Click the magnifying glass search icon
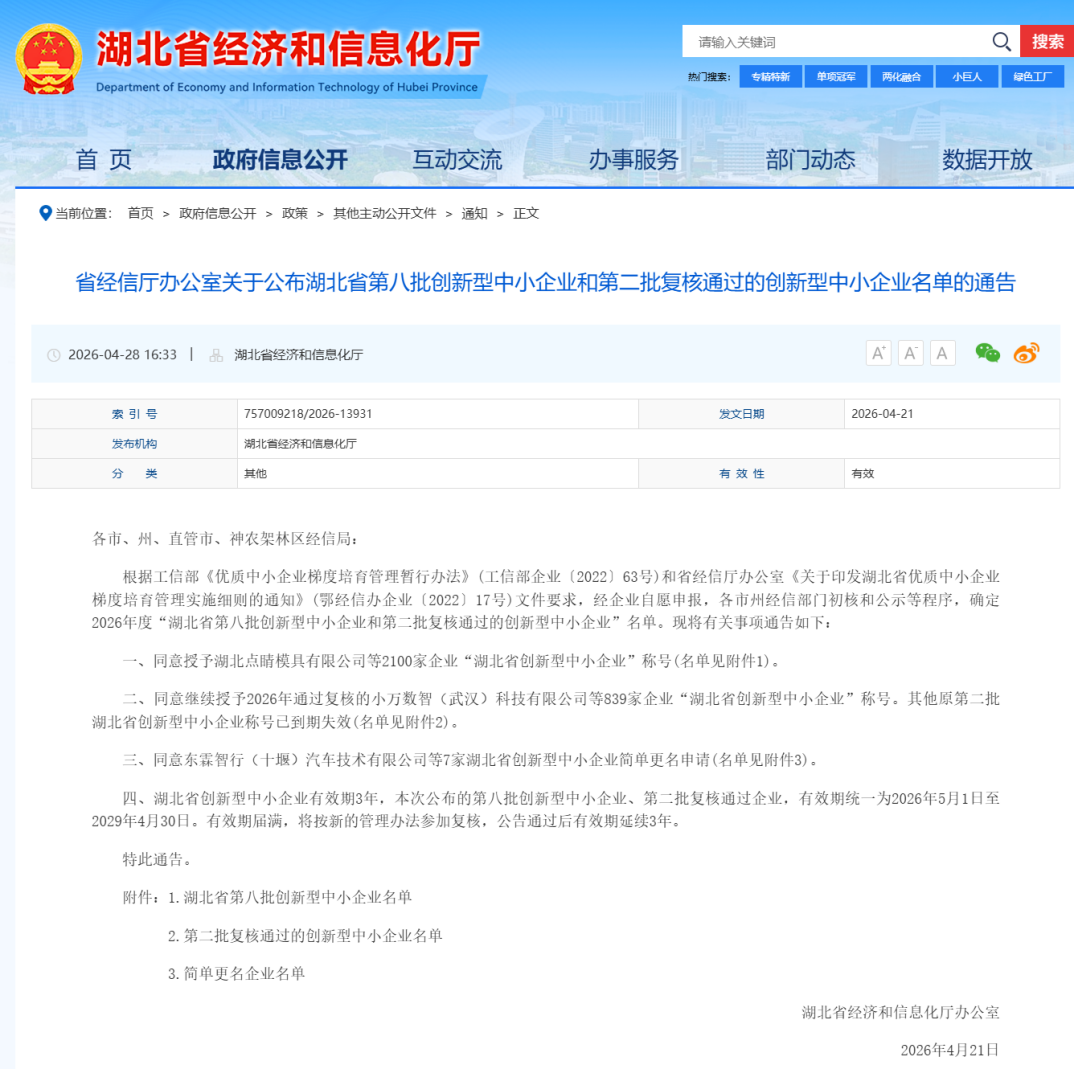 point(1001,42)
